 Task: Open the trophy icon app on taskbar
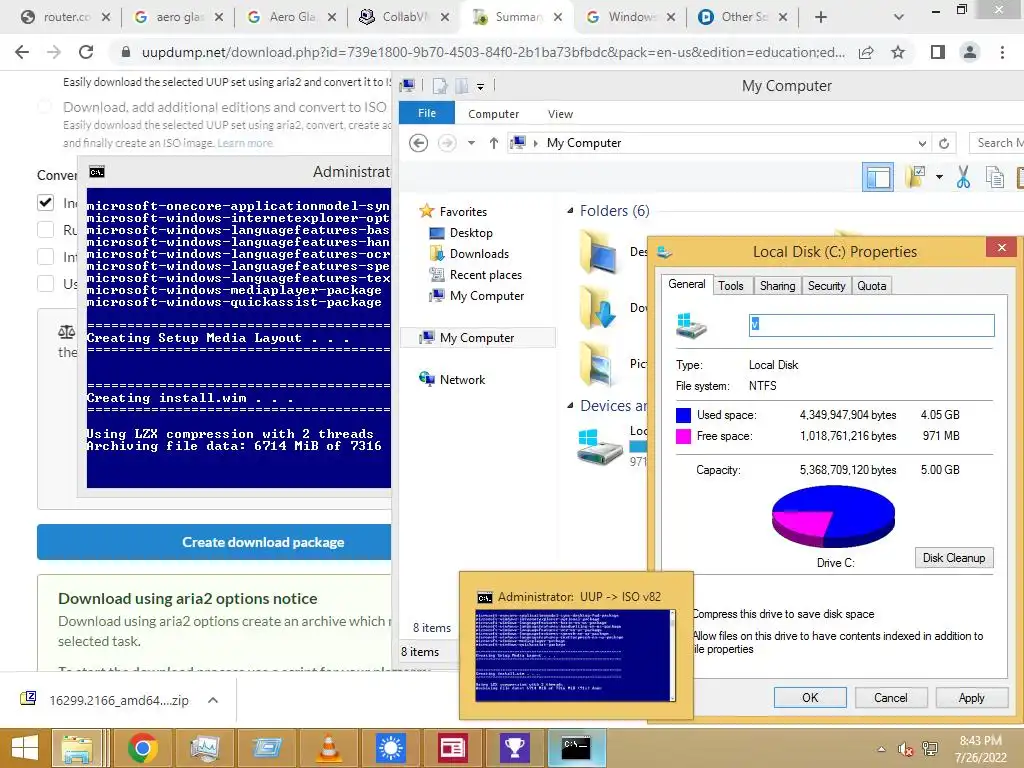pyautogui.click(x=514, y=748)
